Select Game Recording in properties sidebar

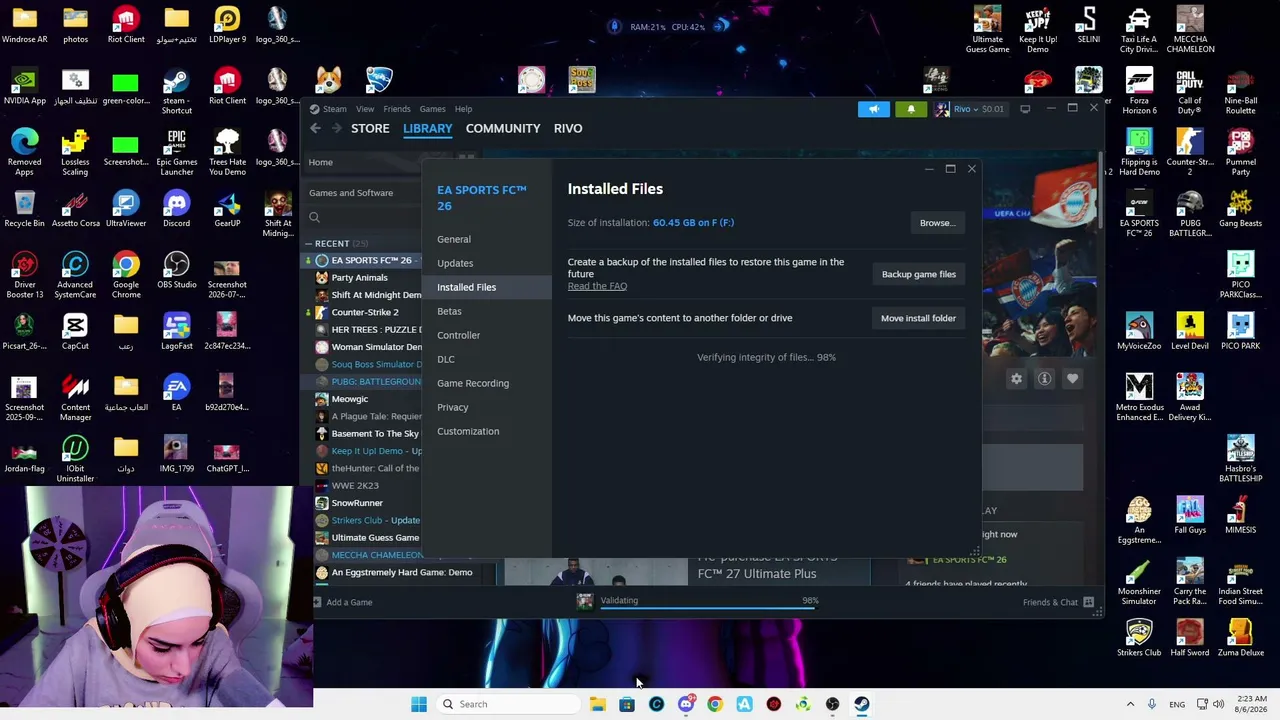click(473, 383)
